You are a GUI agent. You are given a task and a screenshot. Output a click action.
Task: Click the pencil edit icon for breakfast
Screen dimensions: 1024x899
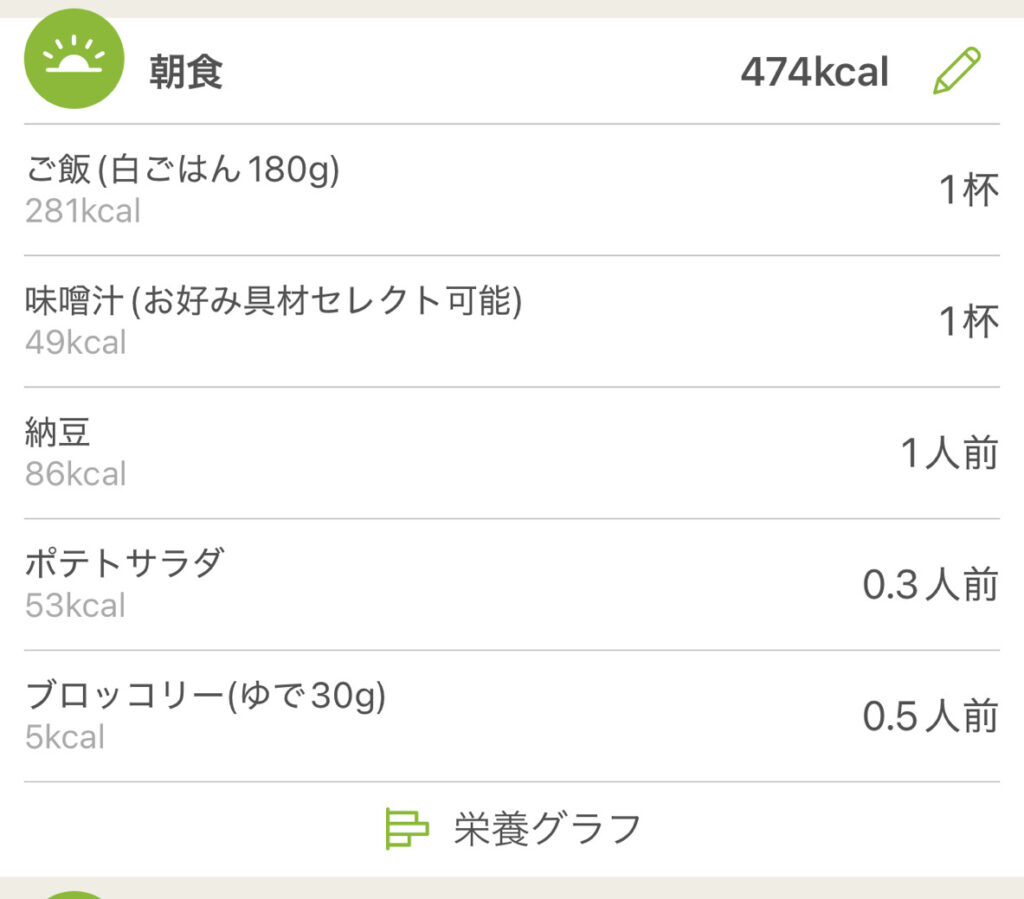coord(956,71)
